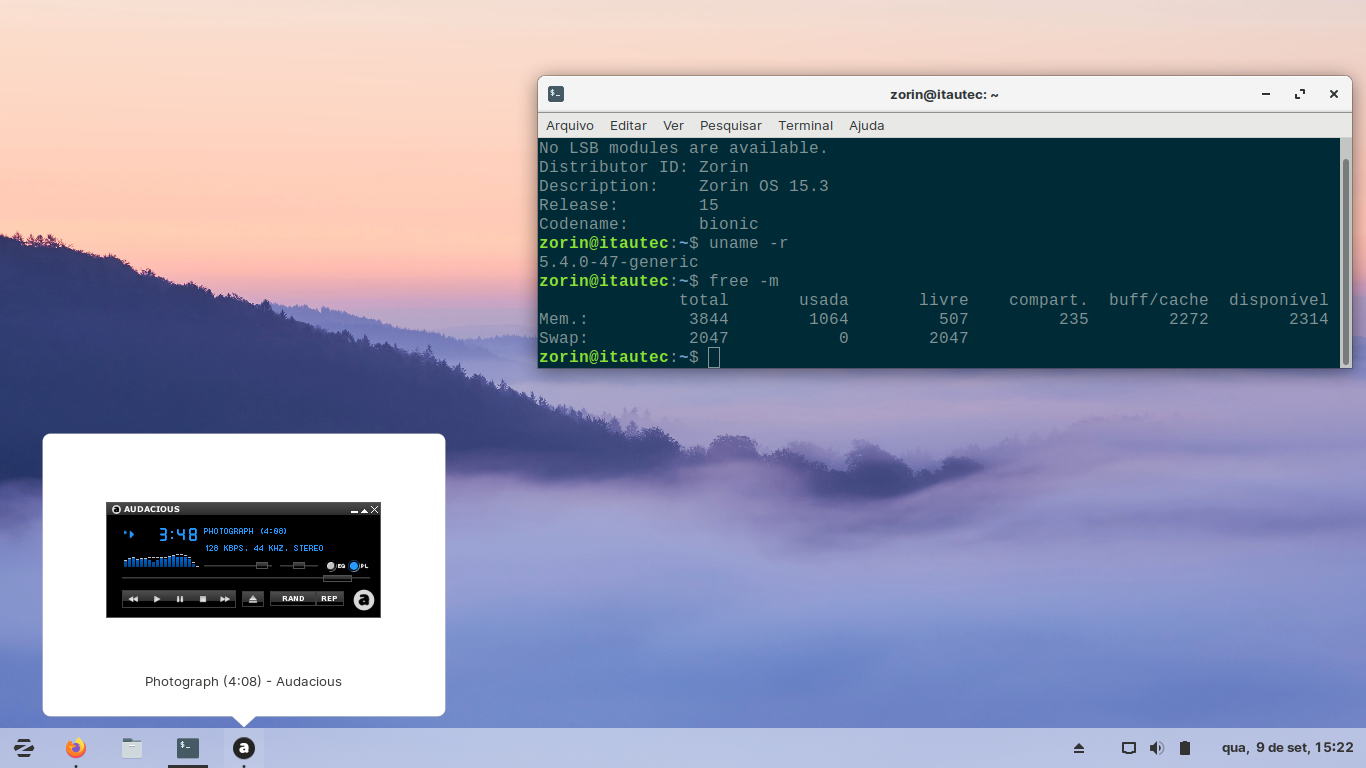1366x768 pixels.
Task: Open the clock showing qua, 9 de set
Action: point(1287,748)
